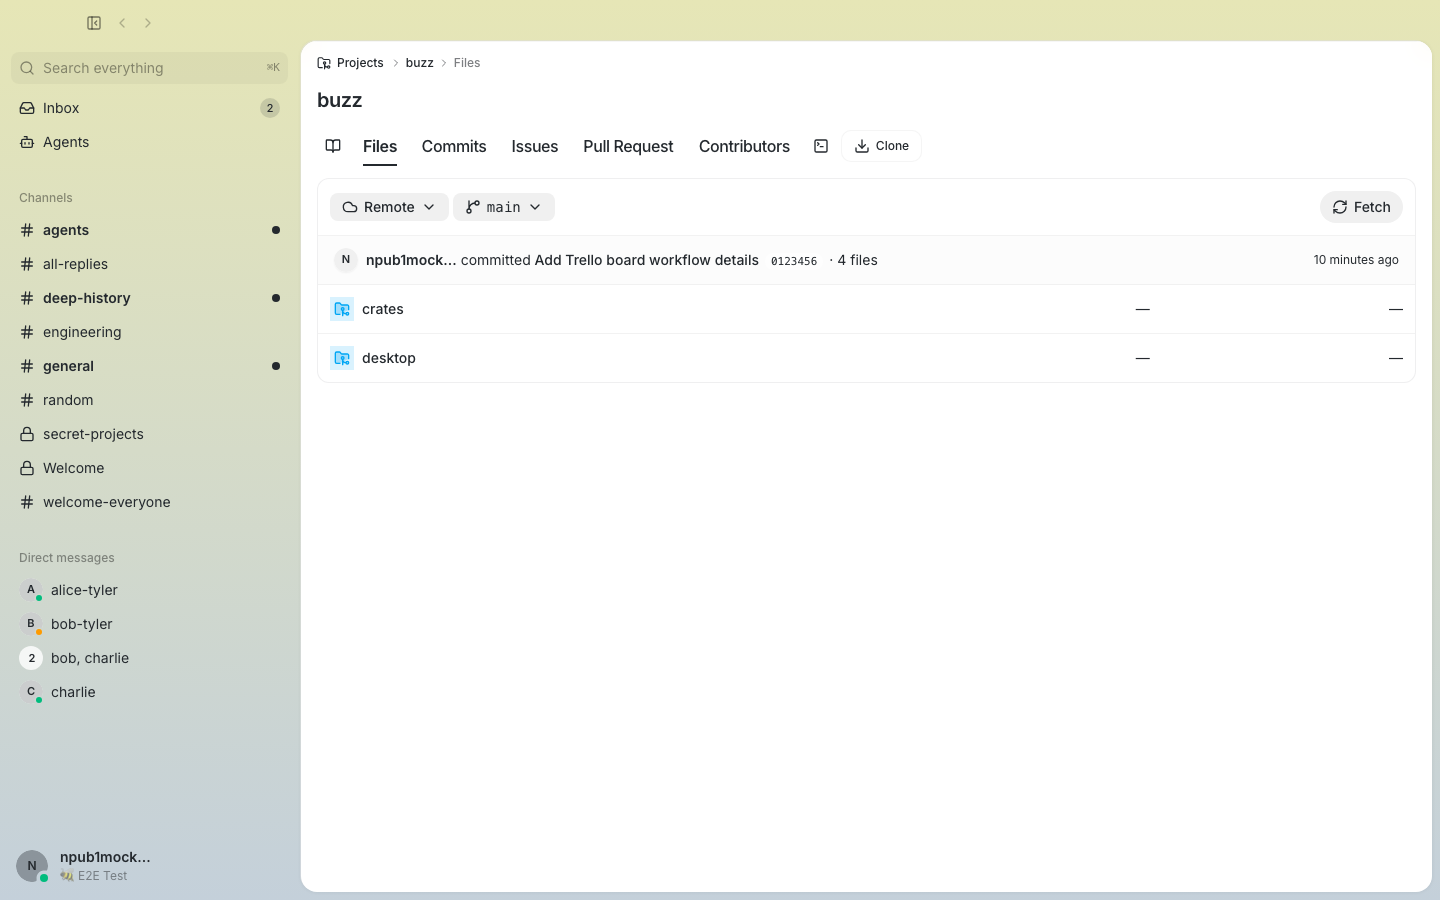Open the secret-projects locked channel

pyautogui.click(x=149, y=434)
